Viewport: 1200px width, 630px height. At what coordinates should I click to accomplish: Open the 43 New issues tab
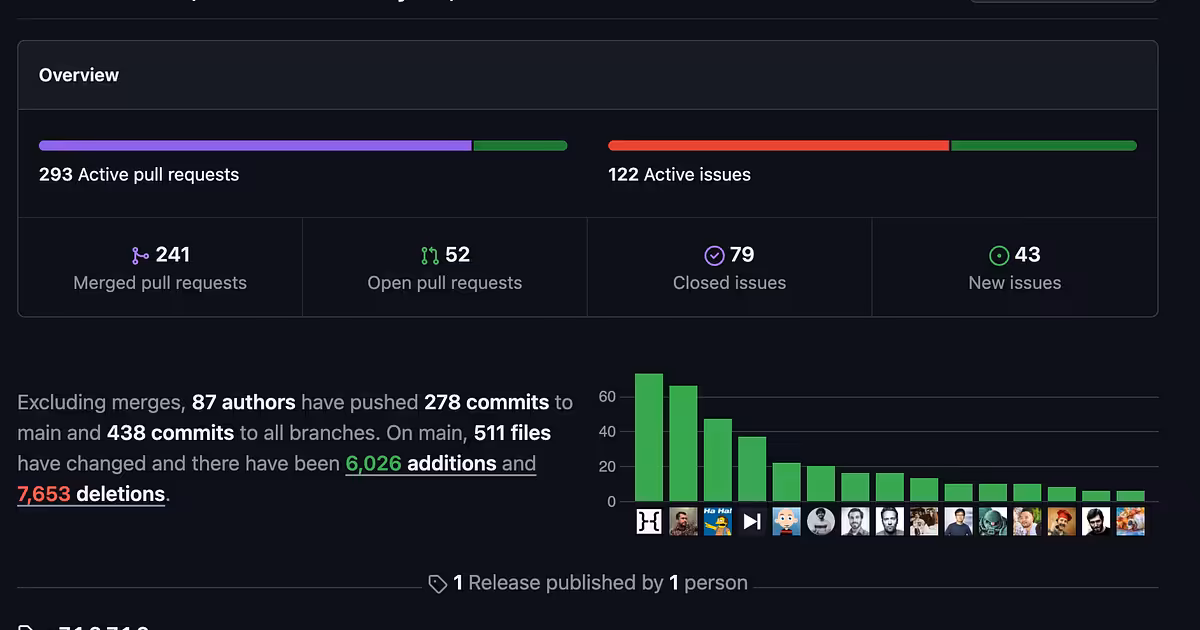[x=1015, y=267]
